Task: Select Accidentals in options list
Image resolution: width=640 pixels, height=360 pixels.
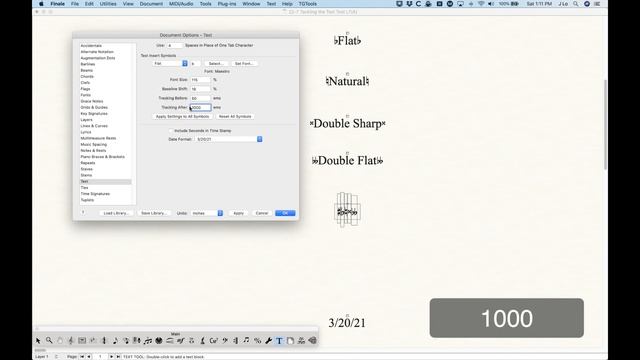Action: pyautogui.click(x=91, y=46)
